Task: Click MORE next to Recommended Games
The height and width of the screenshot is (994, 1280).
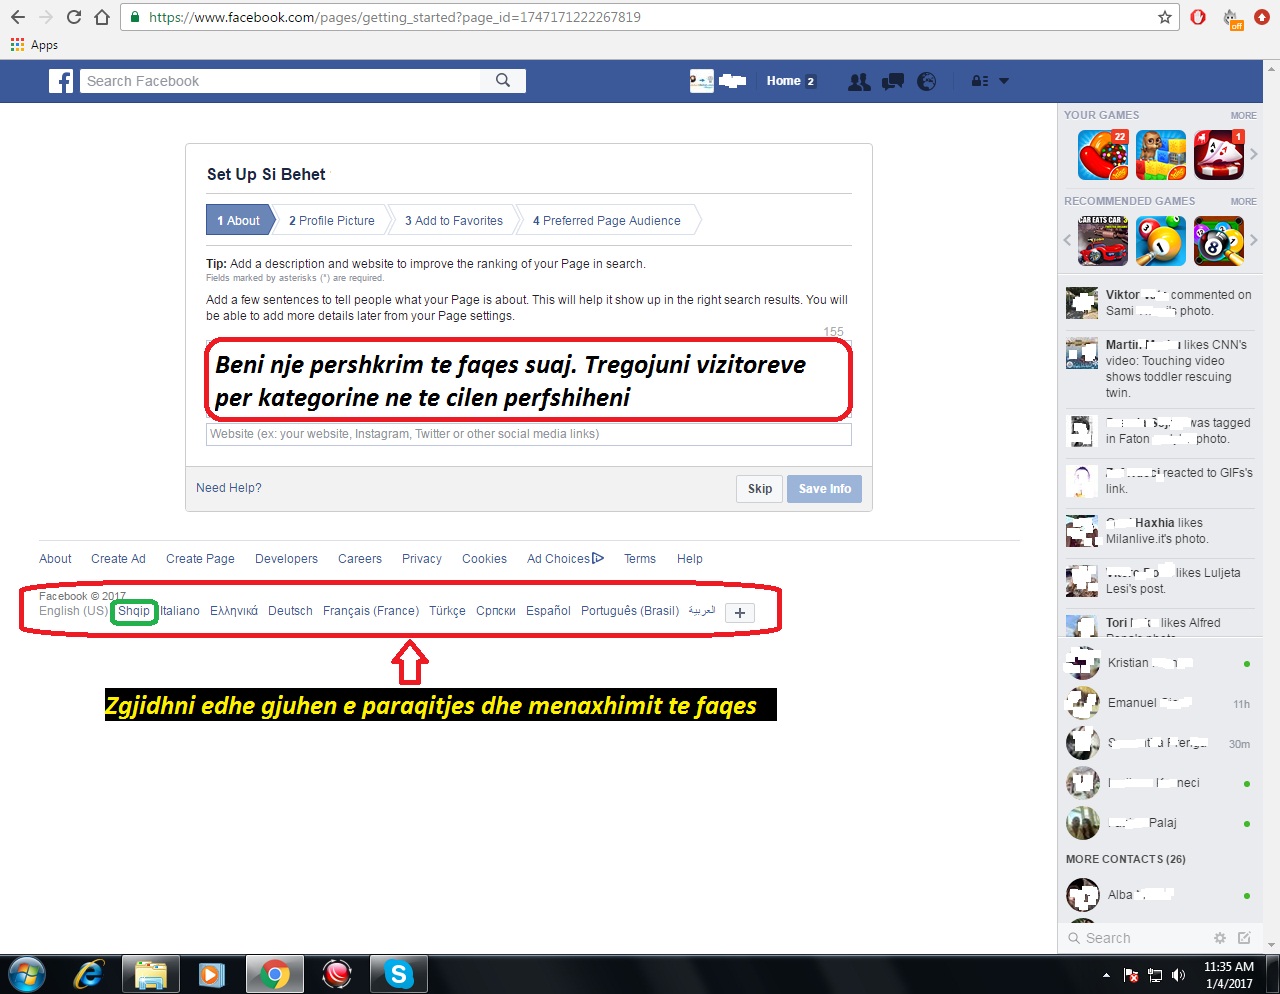Action: click(x=1243, y=202)
